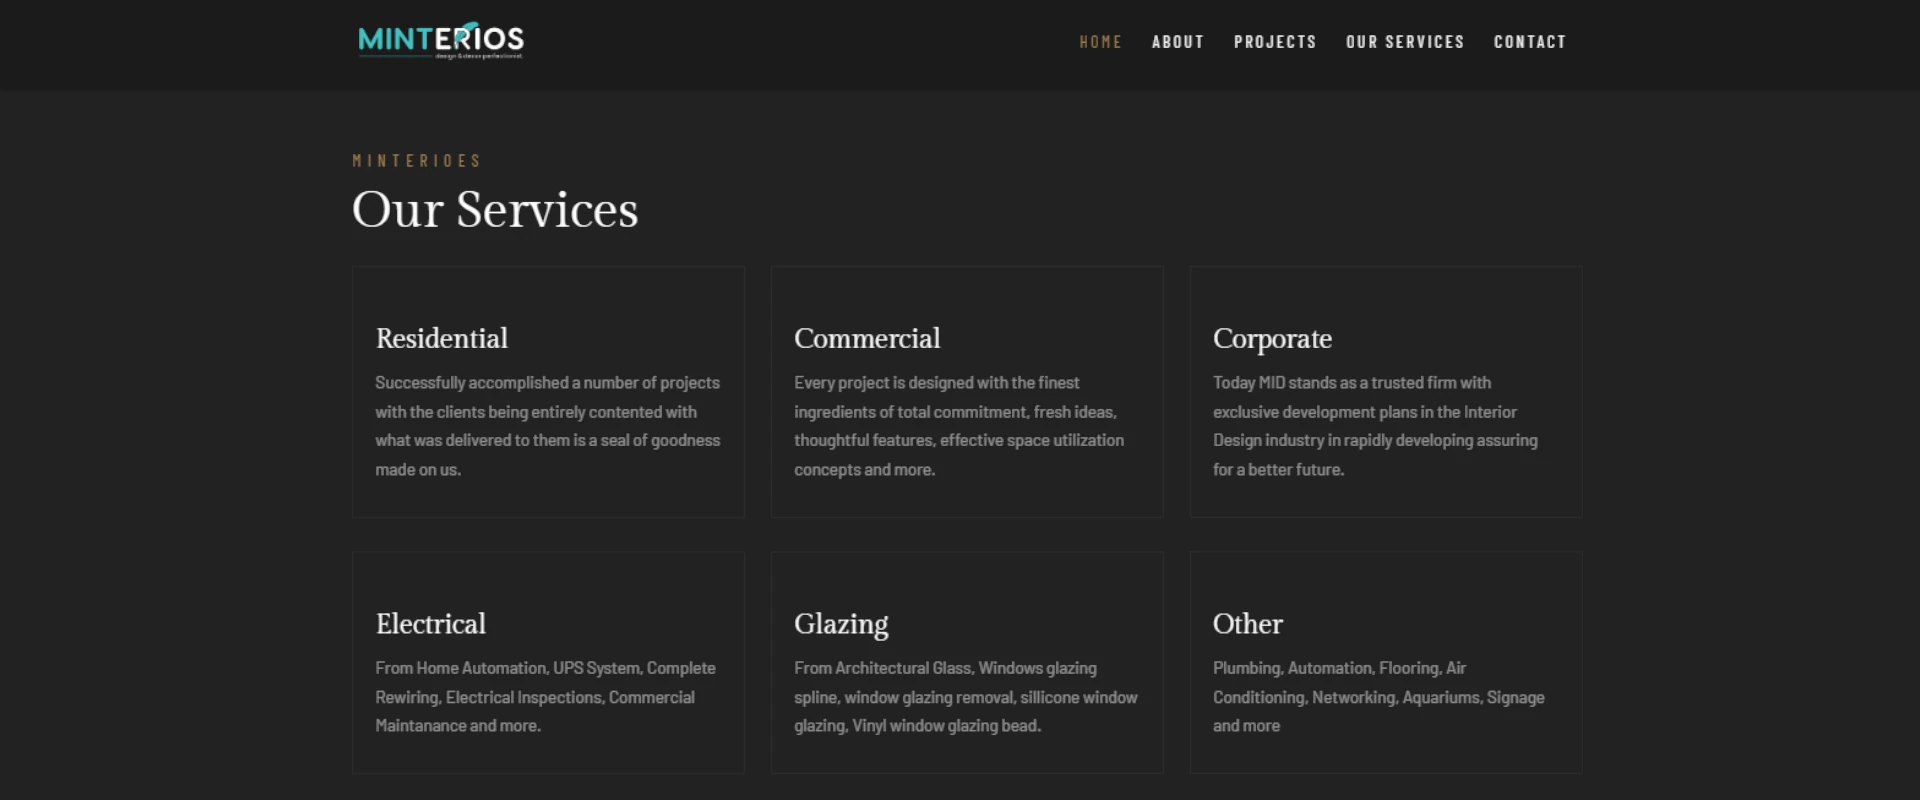
Task: Click the small MINTERIOES subtitle label
Action: tap(417, 161)
